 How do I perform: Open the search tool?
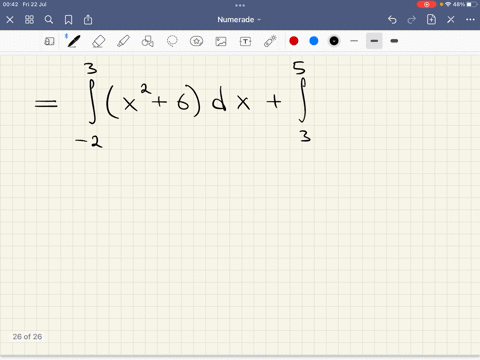(49, 20)
